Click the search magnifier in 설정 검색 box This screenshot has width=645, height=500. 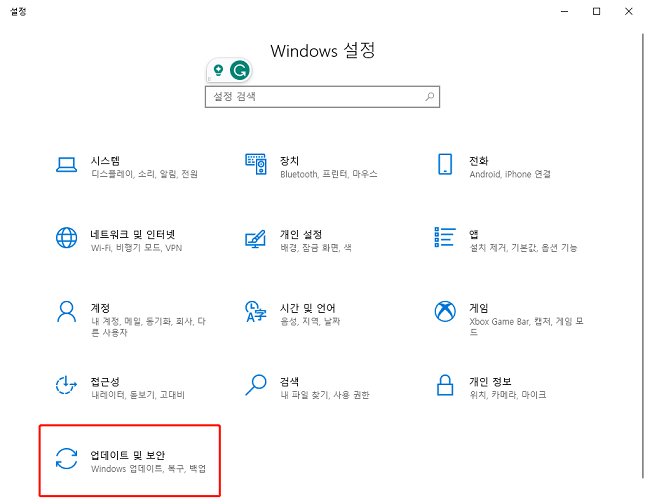429,97
